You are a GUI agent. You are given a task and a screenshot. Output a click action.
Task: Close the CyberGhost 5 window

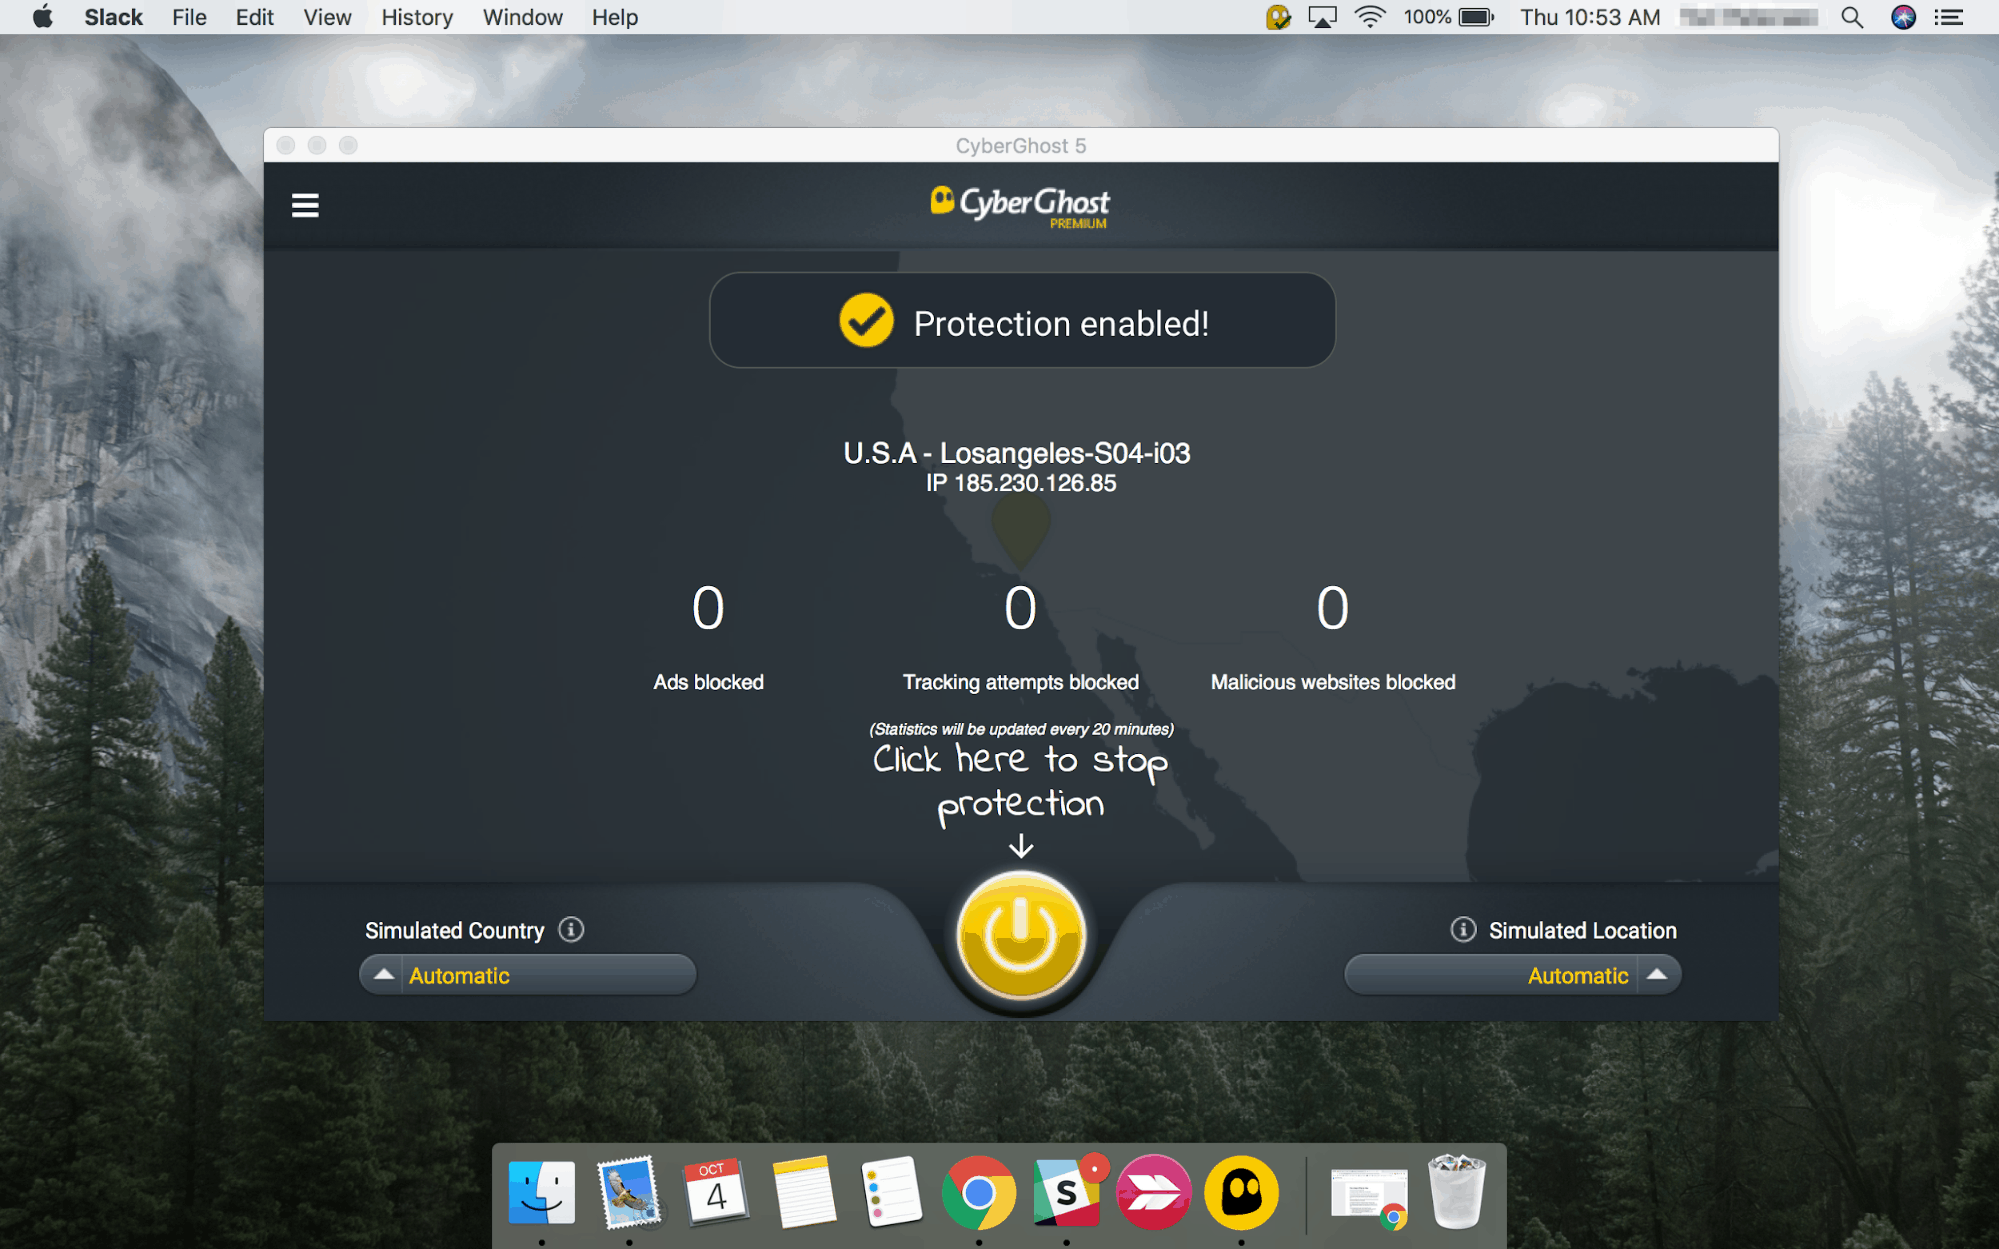pyautogui.click(x=286, y=146)
